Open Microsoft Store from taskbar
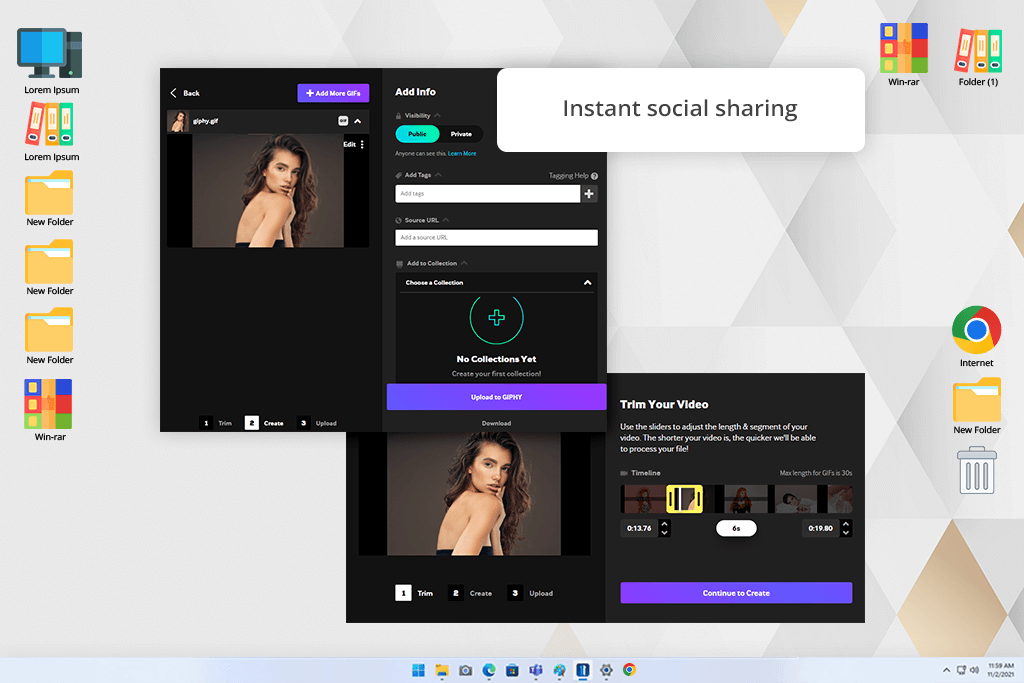1024x683 pixels. click(x=513, y=670)
